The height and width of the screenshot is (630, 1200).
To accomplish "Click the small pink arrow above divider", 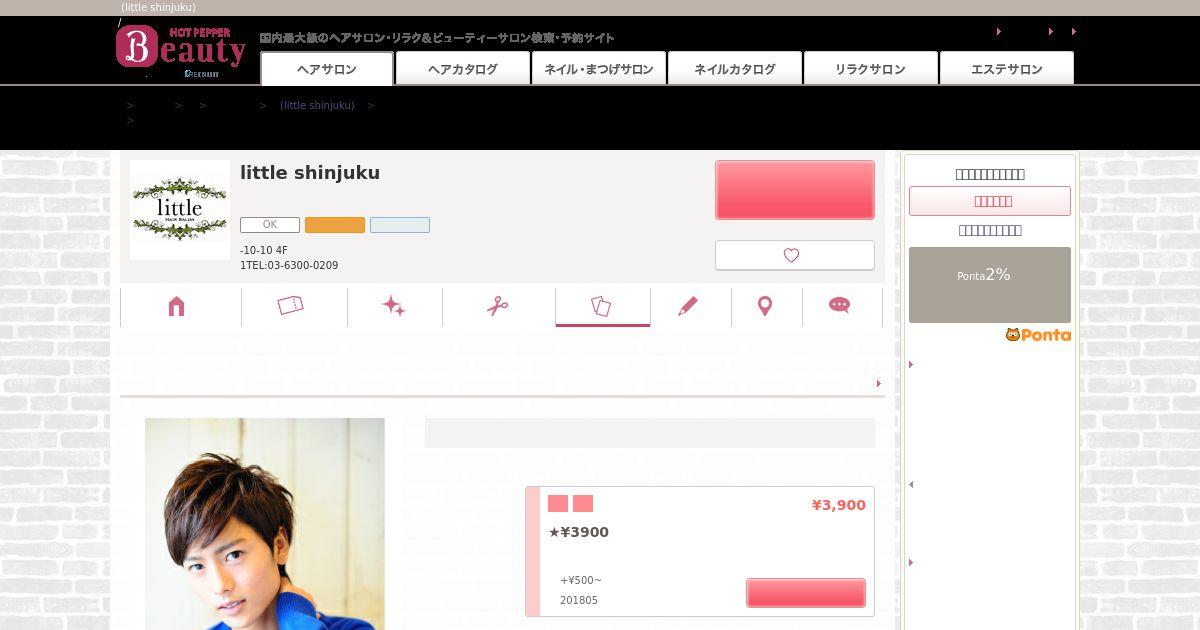I will 879,383.
